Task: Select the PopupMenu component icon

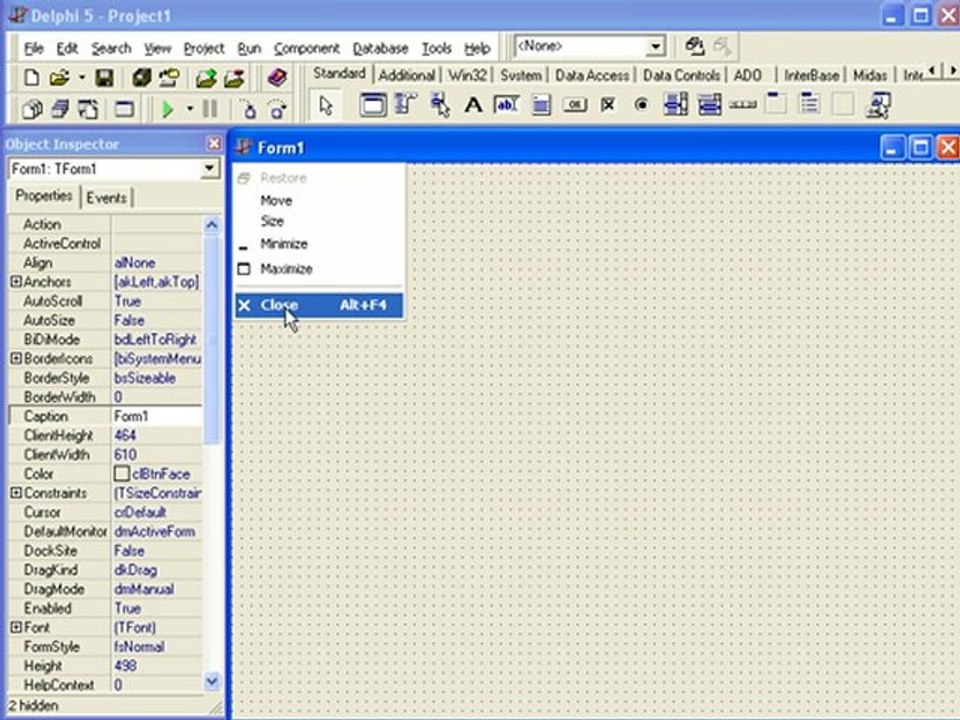Action: (x=439, y=105)
